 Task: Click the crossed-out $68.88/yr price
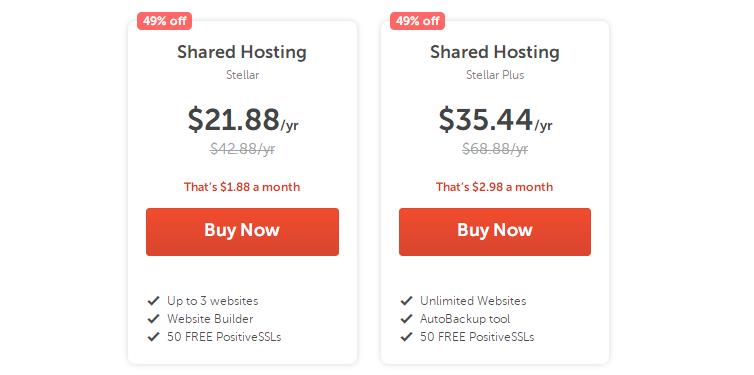(495, 149)
